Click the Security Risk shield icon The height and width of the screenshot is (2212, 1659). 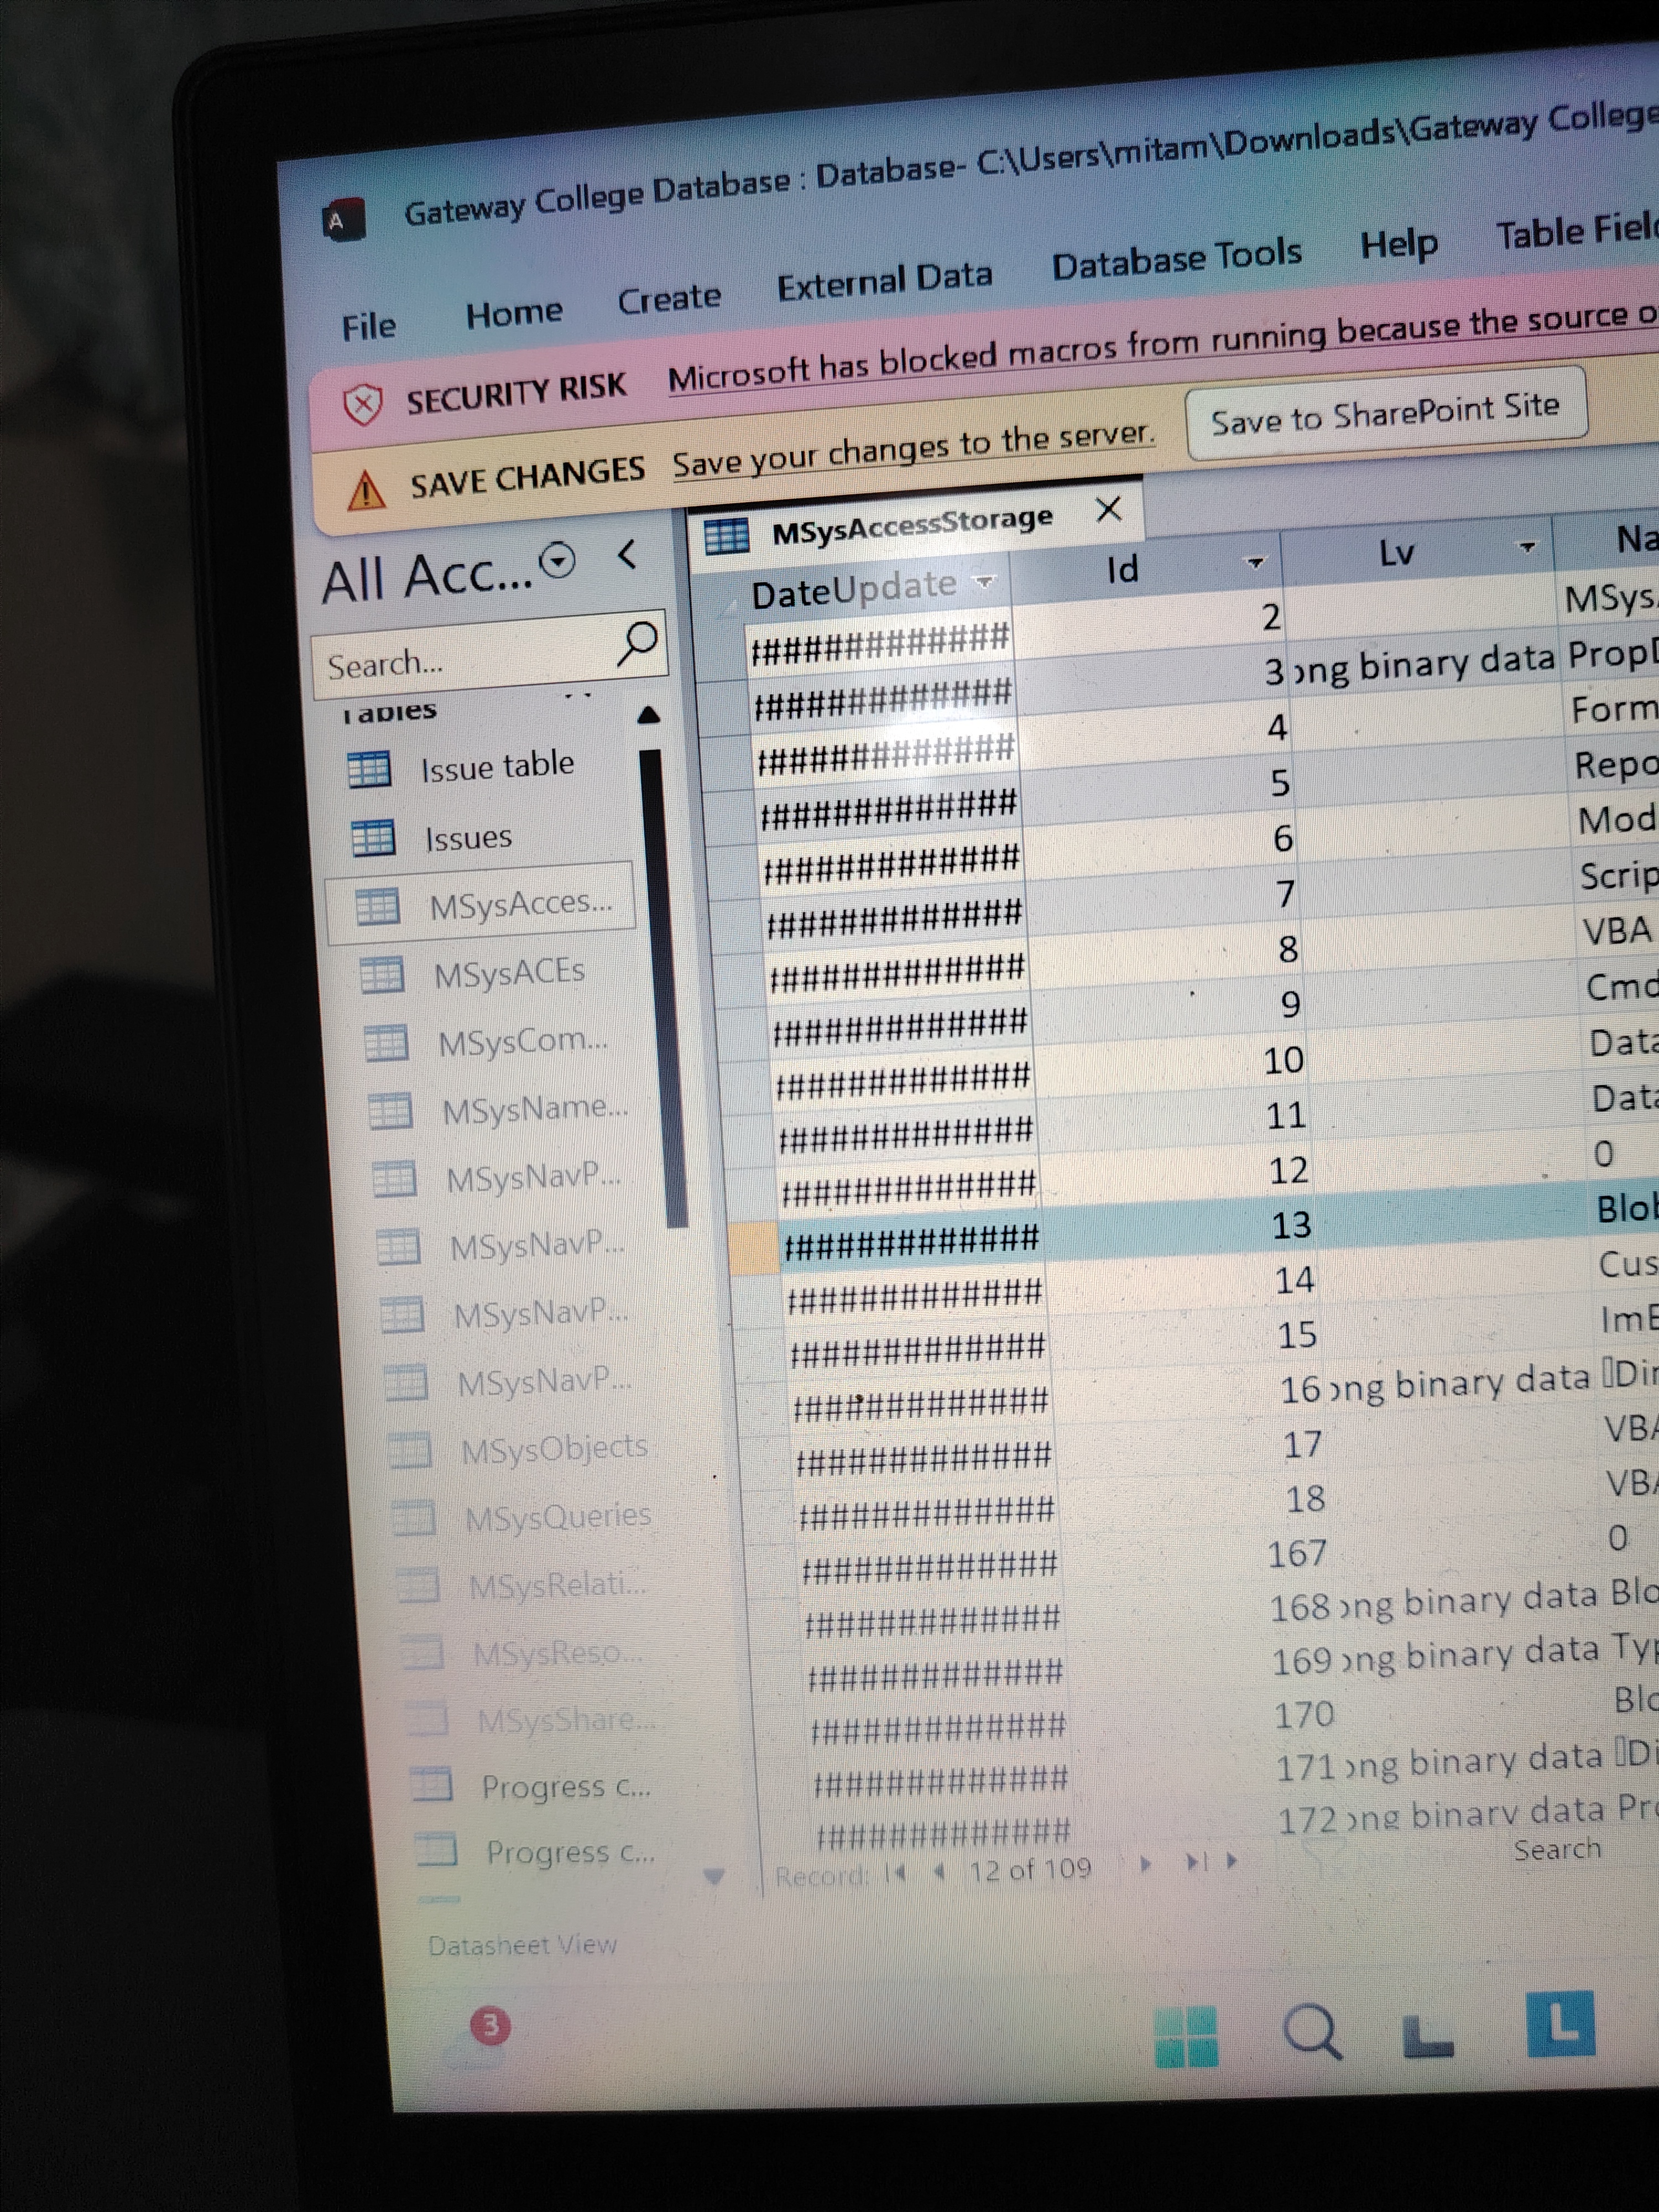click(362, 405)
